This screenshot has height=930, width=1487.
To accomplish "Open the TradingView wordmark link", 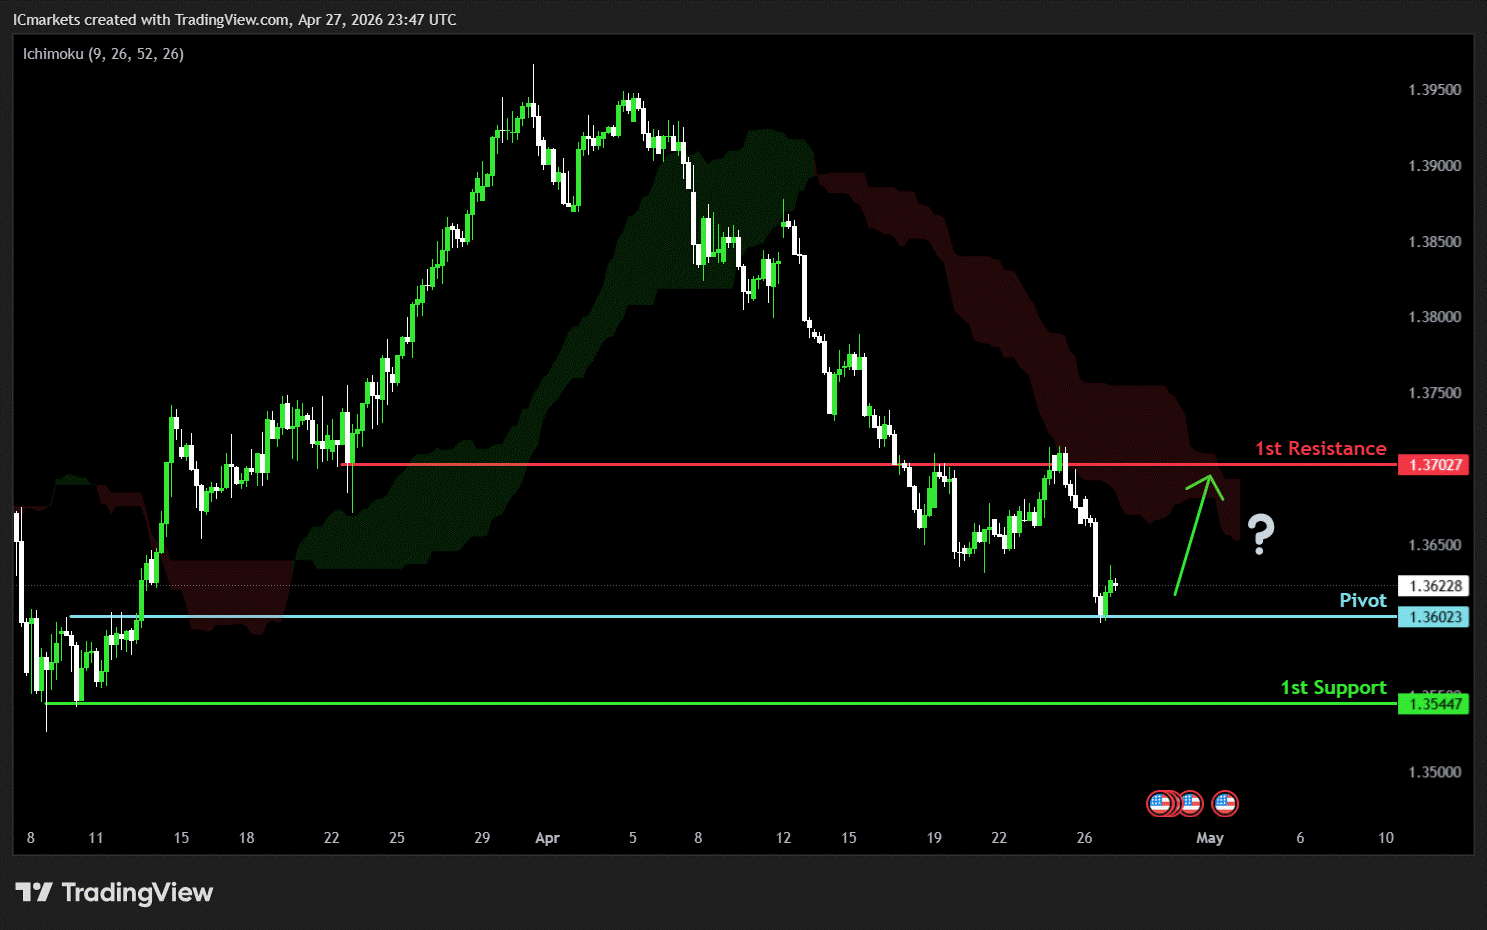I will pyautogui.click(x=137, y=892).
